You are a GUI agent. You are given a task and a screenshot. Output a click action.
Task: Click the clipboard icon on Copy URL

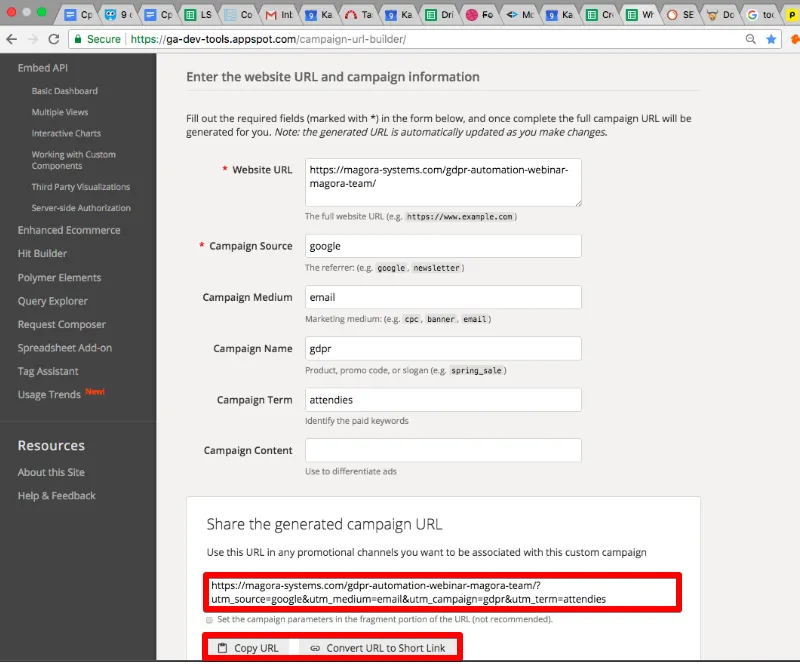[x=222, y=648]
